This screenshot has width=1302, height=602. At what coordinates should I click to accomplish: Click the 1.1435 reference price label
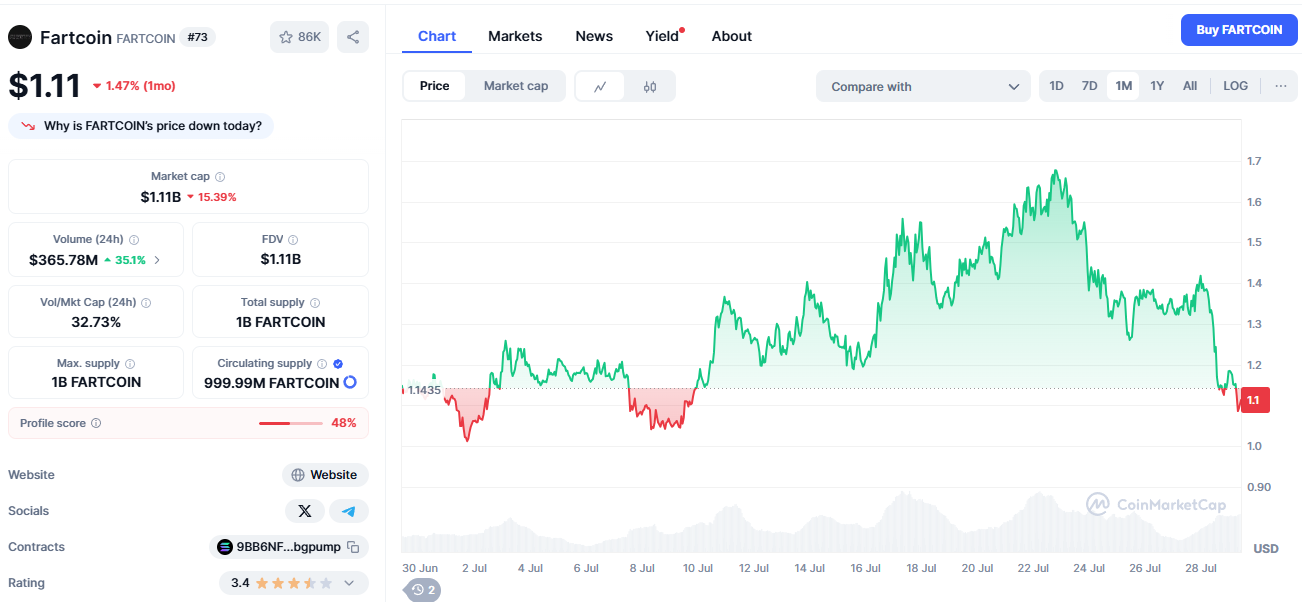424,389
